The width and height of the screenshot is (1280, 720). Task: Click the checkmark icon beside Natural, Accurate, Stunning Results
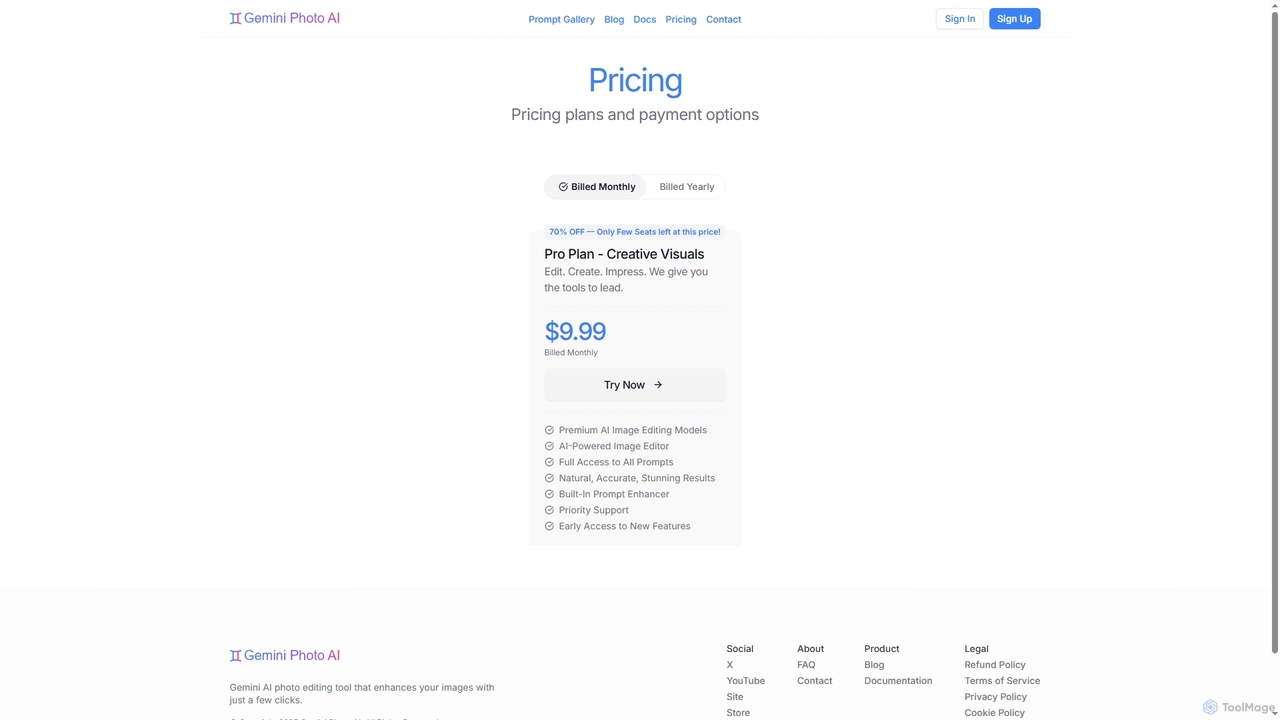point(549,478)
